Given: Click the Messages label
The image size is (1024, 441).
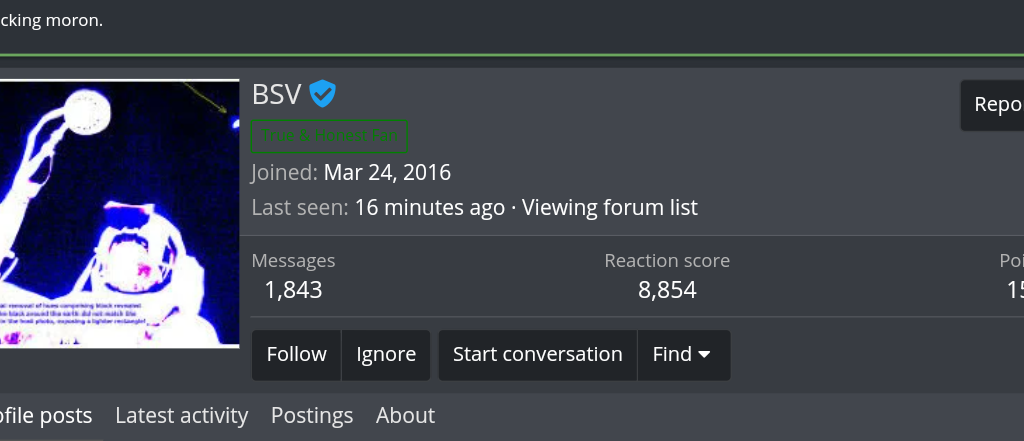Looking at the screenshot, I should [293, 261].
